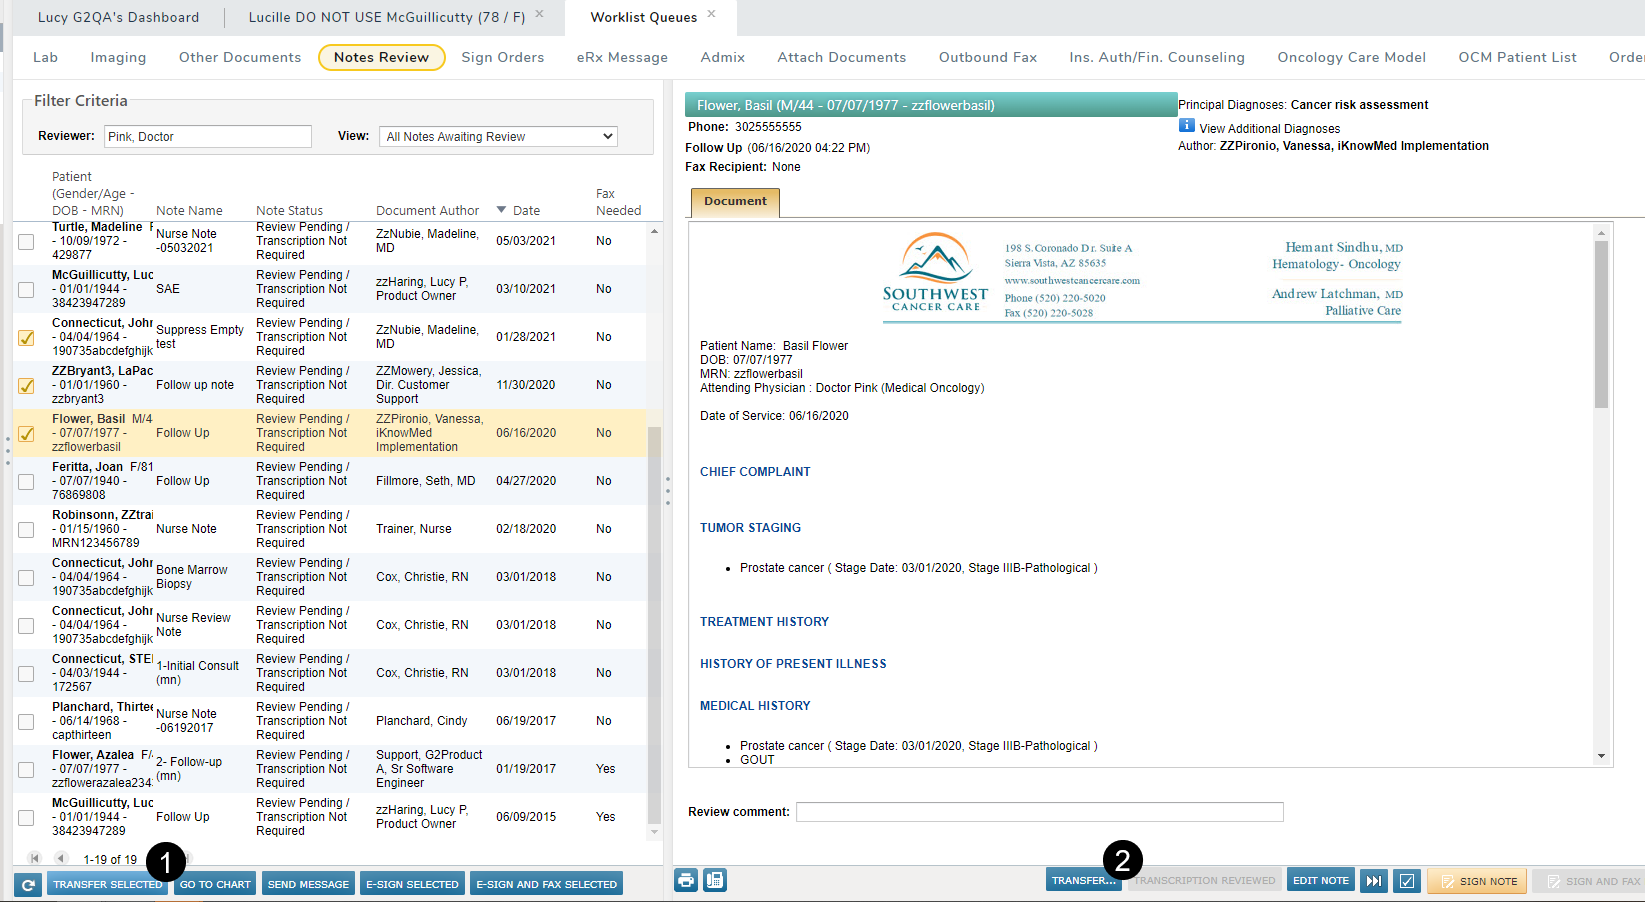1645x902 pixels.
Task: Go to previous page of results
Action: pos(61,858)
